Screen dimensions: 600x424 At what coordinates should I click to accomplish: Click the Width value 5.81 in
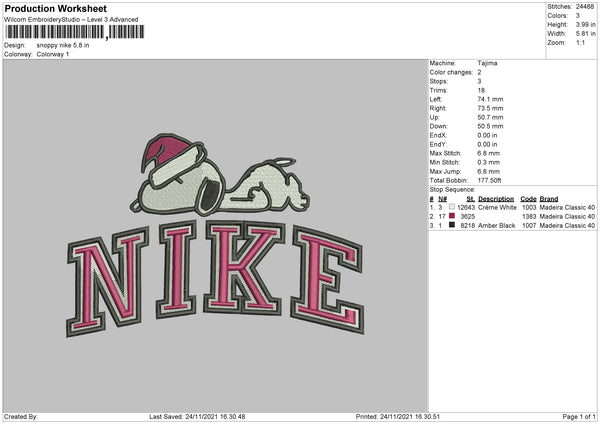tap(585, 34)
